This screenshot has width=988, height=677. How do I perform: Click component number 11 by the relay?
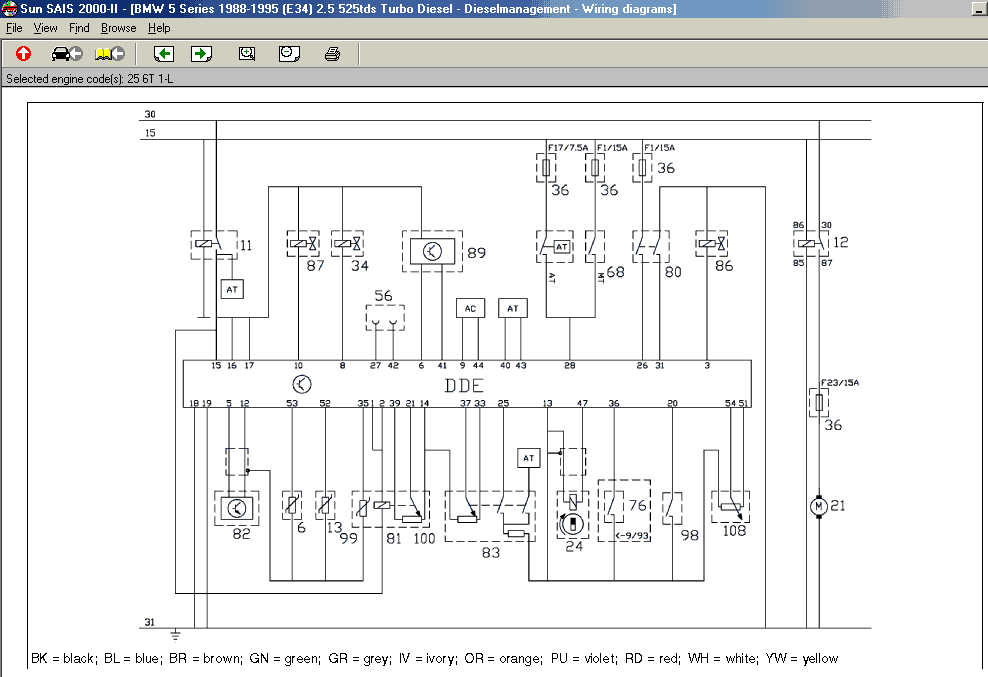point(246,245)
